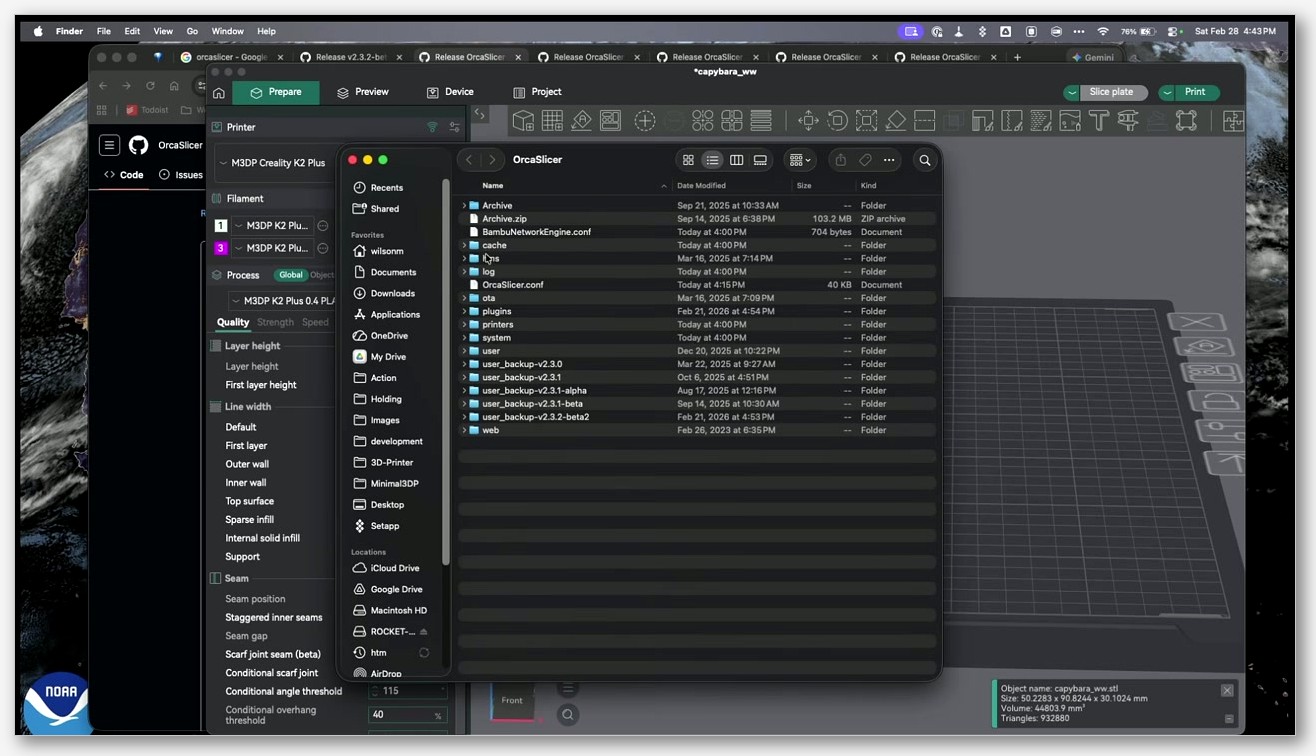Image resolution: width=1316 pixels, height=756 pixels.
Task: Go back in Finder with the left chevron
Action: (x=469, y=160)
